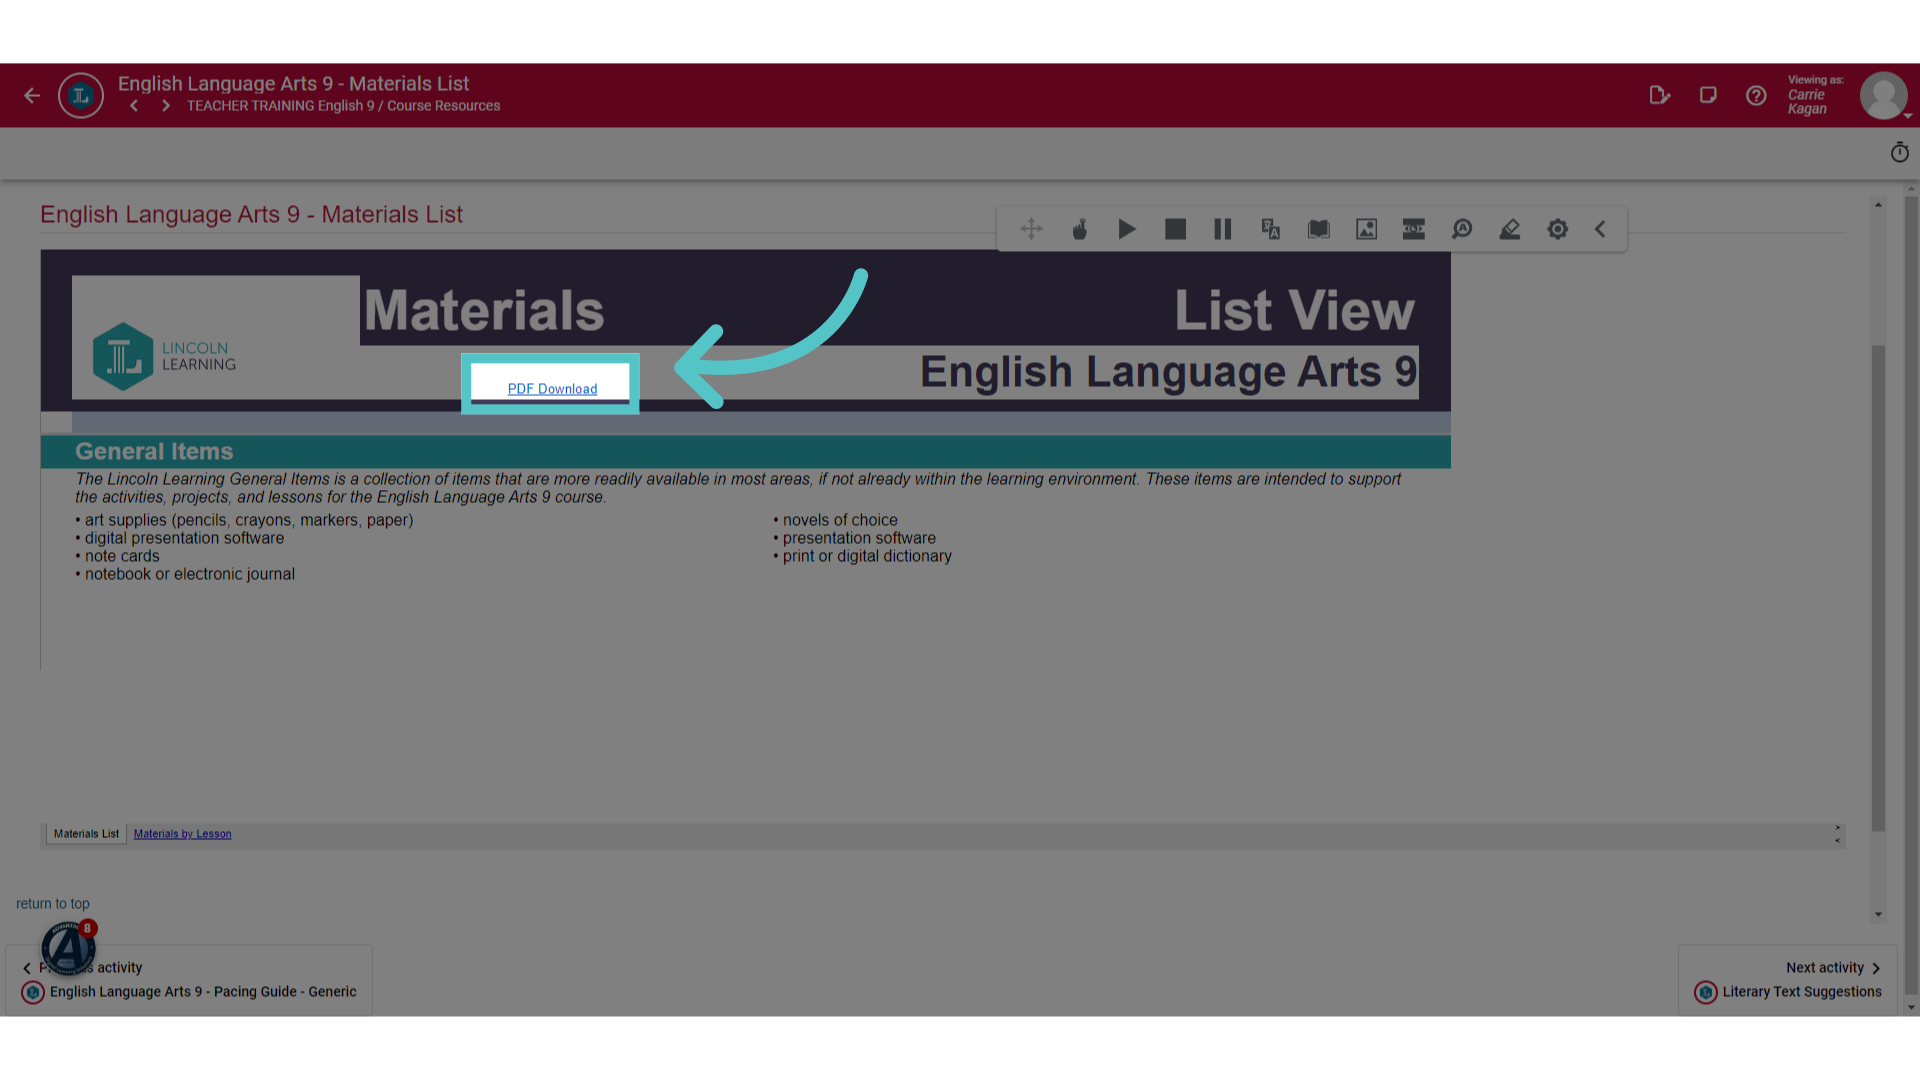The height and width of the screenshot is (1080, 1920).
Task: Open the text magnifier tool
Action: [x=1462, y=230]
